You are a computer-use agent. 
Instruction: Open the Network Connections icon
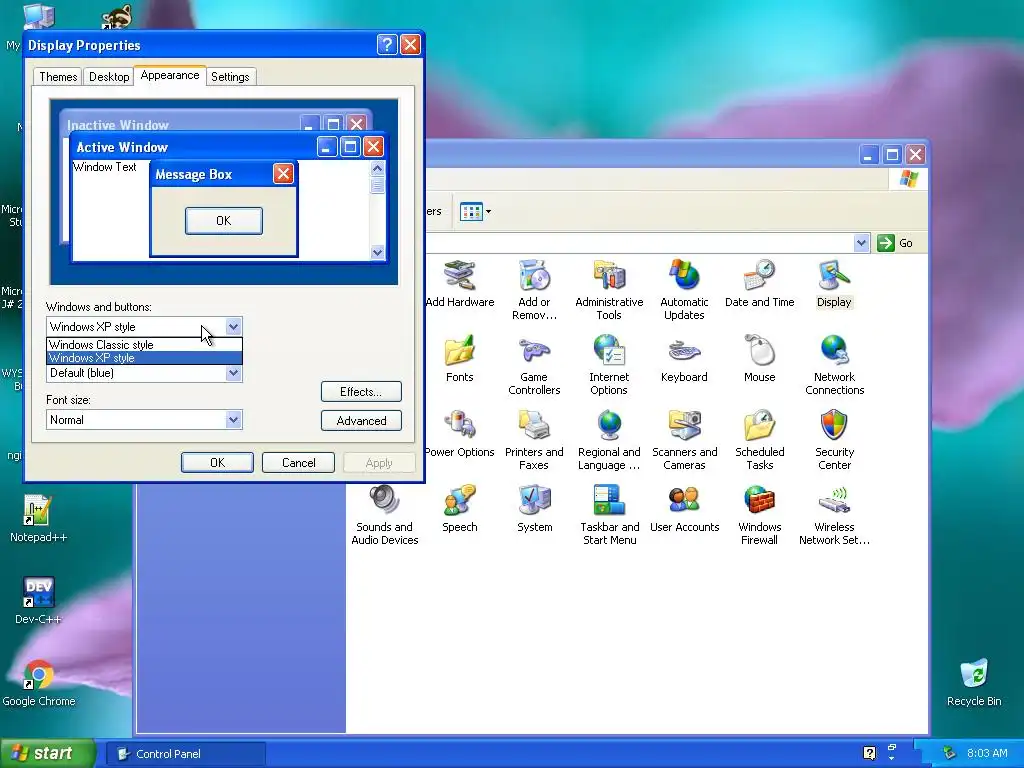tap(834, 364)
